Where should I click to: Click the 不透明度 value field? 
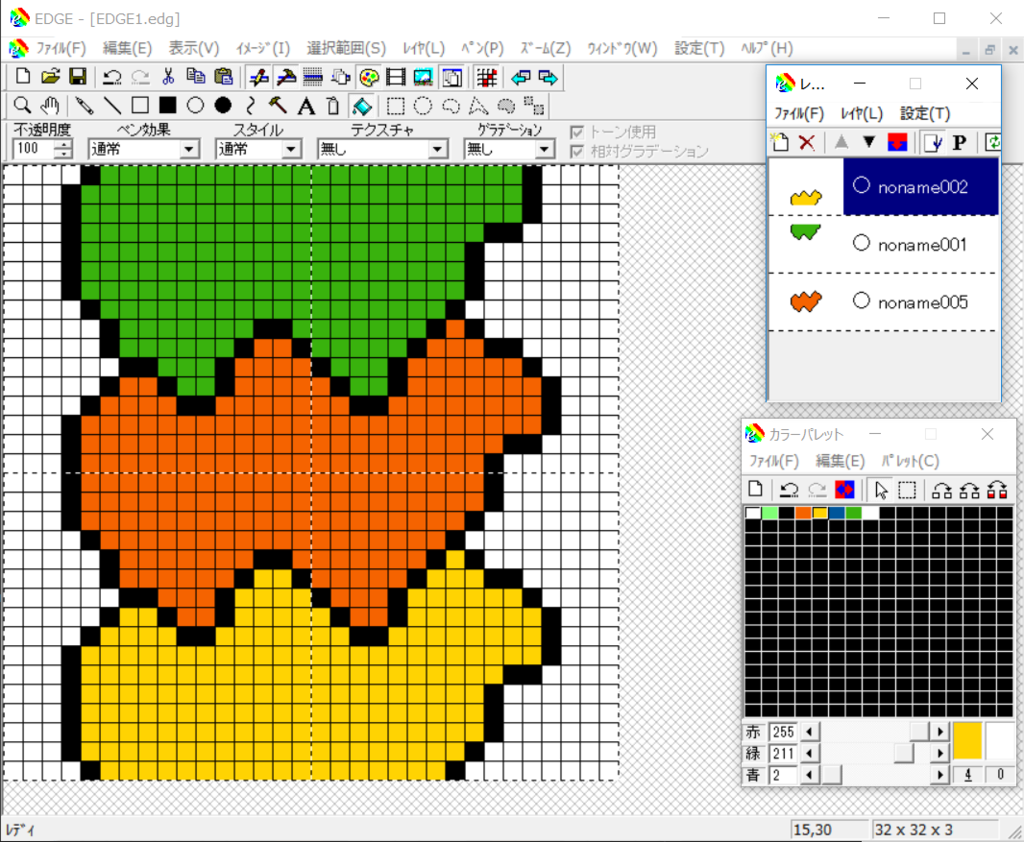coord(33,149)
